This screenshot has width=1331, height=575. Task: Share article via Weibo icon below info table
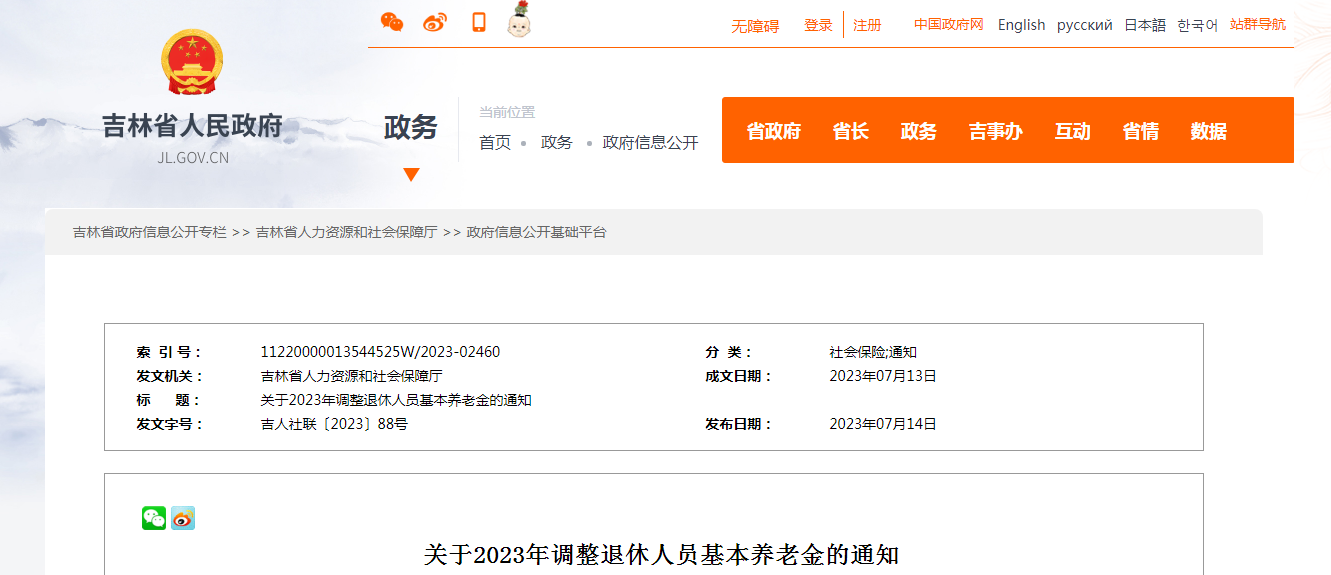click(183, 518)
